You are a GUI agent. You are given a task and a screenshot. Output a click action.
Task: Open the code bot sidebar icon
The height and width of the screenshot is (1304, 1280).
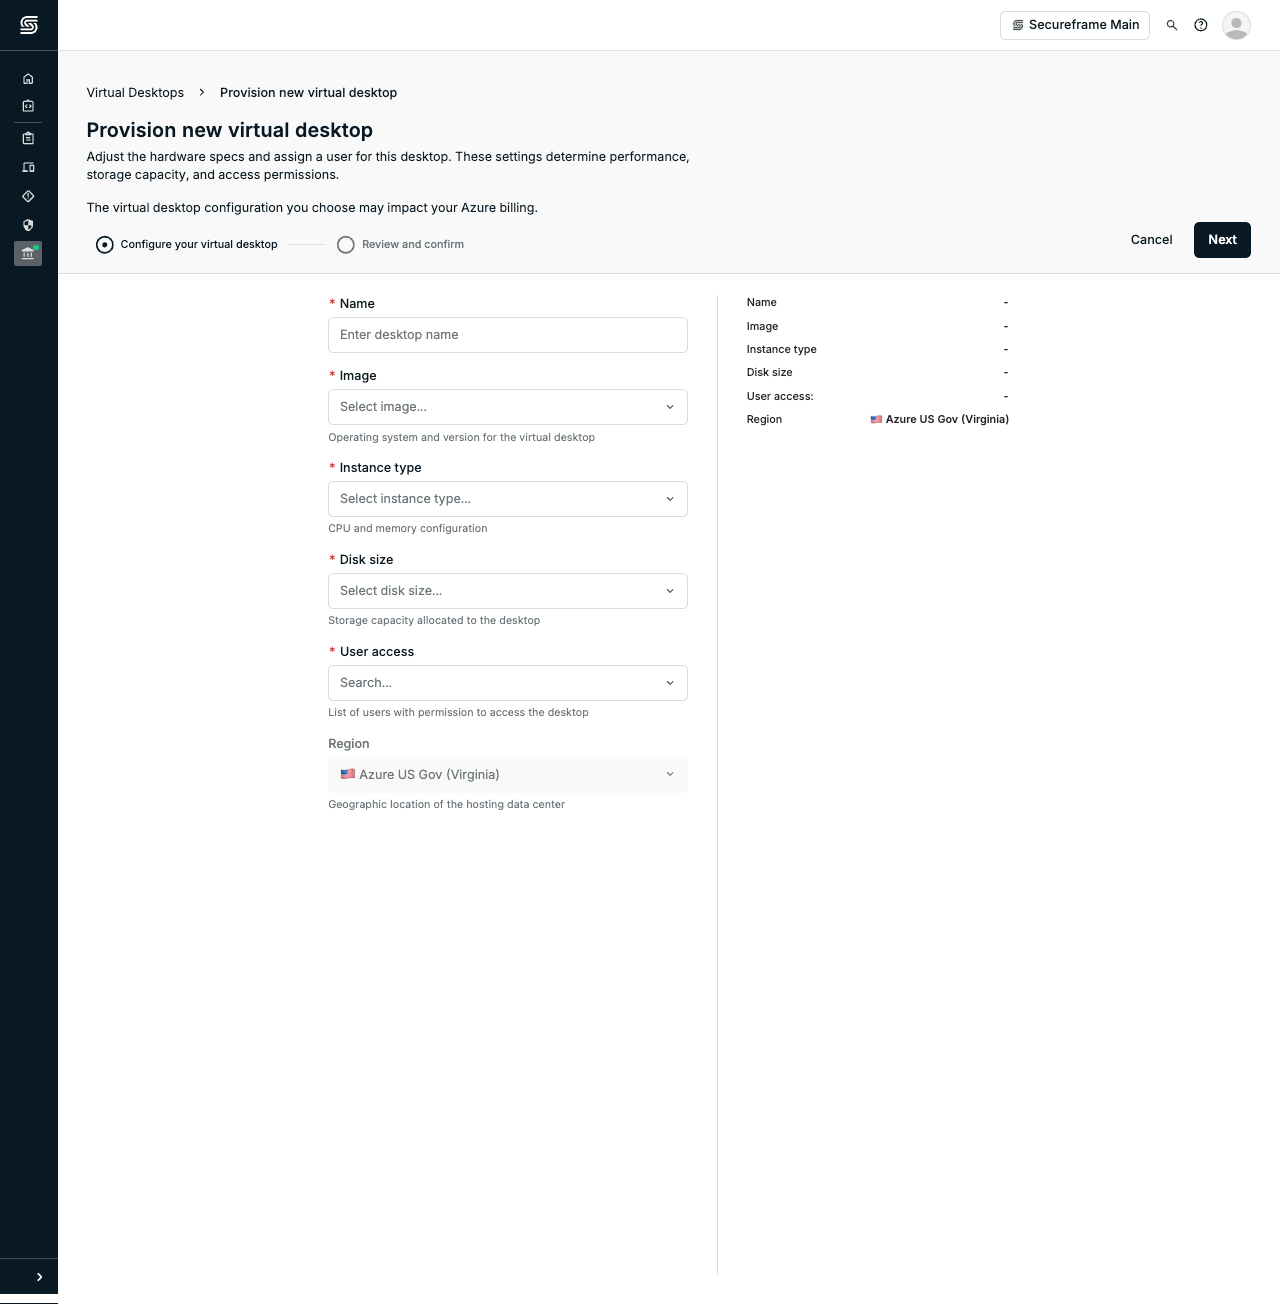pos(28,106)
